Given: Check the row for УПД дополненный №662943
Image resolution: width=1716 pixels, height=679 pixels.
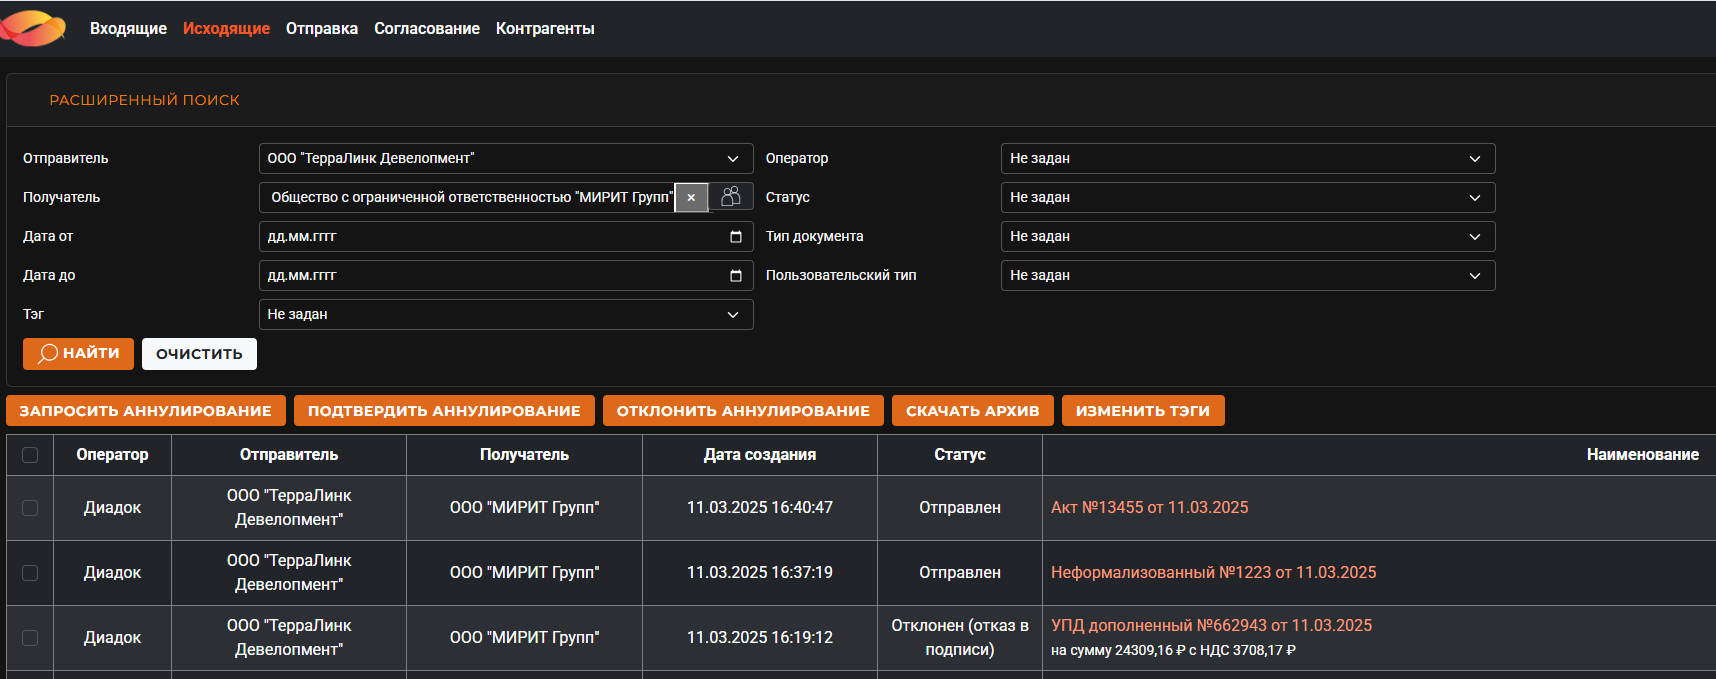Looking at the screenshot, I should (x=30, y=638).
